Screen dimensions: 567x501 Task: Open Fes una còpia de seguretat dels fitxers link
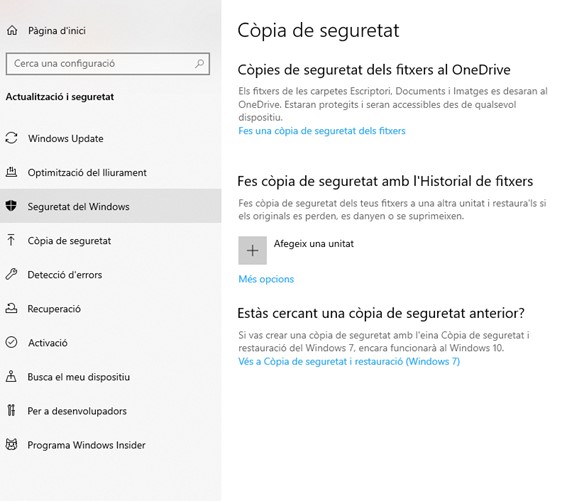pos(322,131)
